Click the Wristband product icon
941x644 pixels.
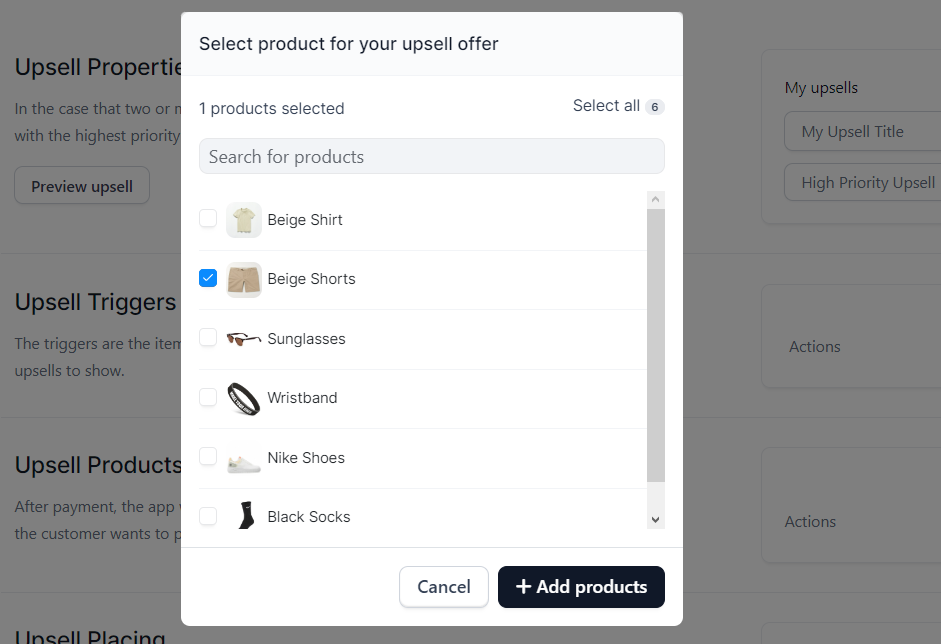point(244,399)
